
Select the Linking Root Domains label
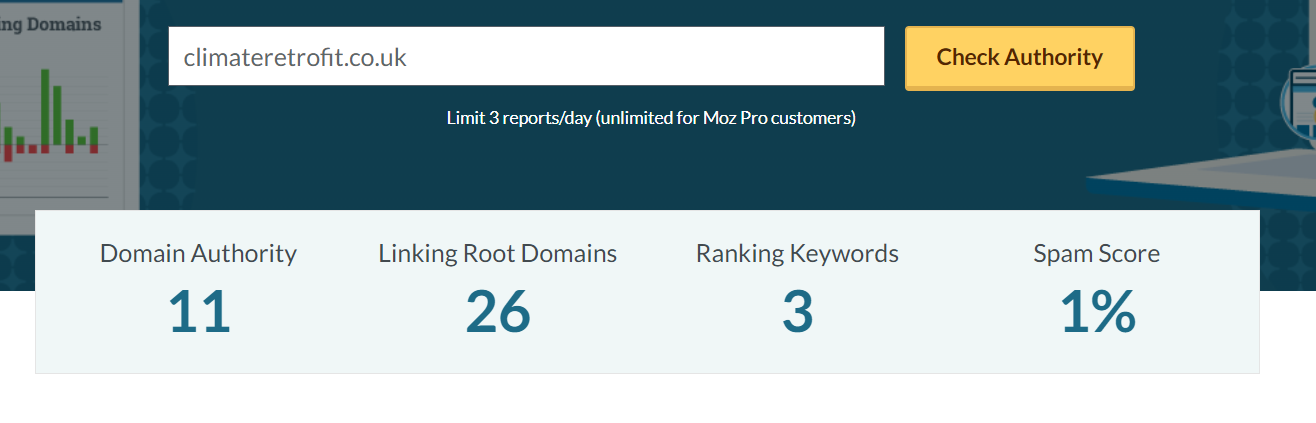click(x=497, y=254)
